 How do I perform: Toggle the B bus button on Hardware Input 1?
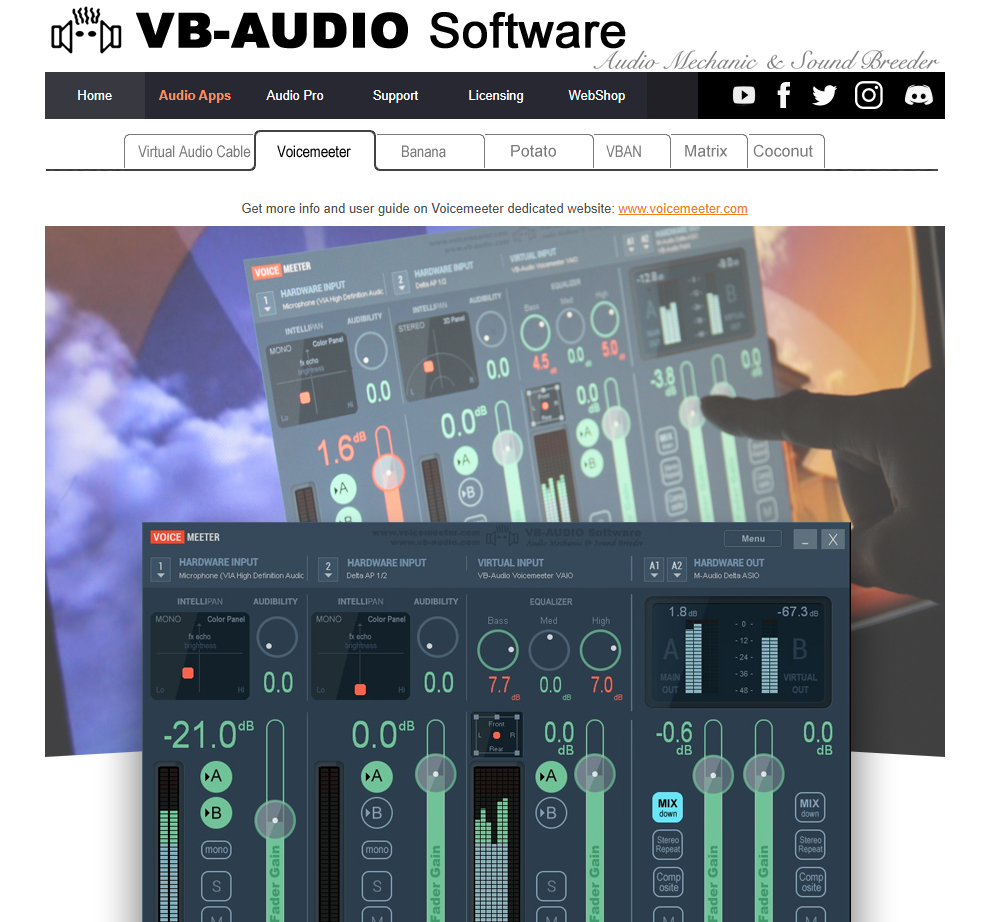tap(216, 813)
